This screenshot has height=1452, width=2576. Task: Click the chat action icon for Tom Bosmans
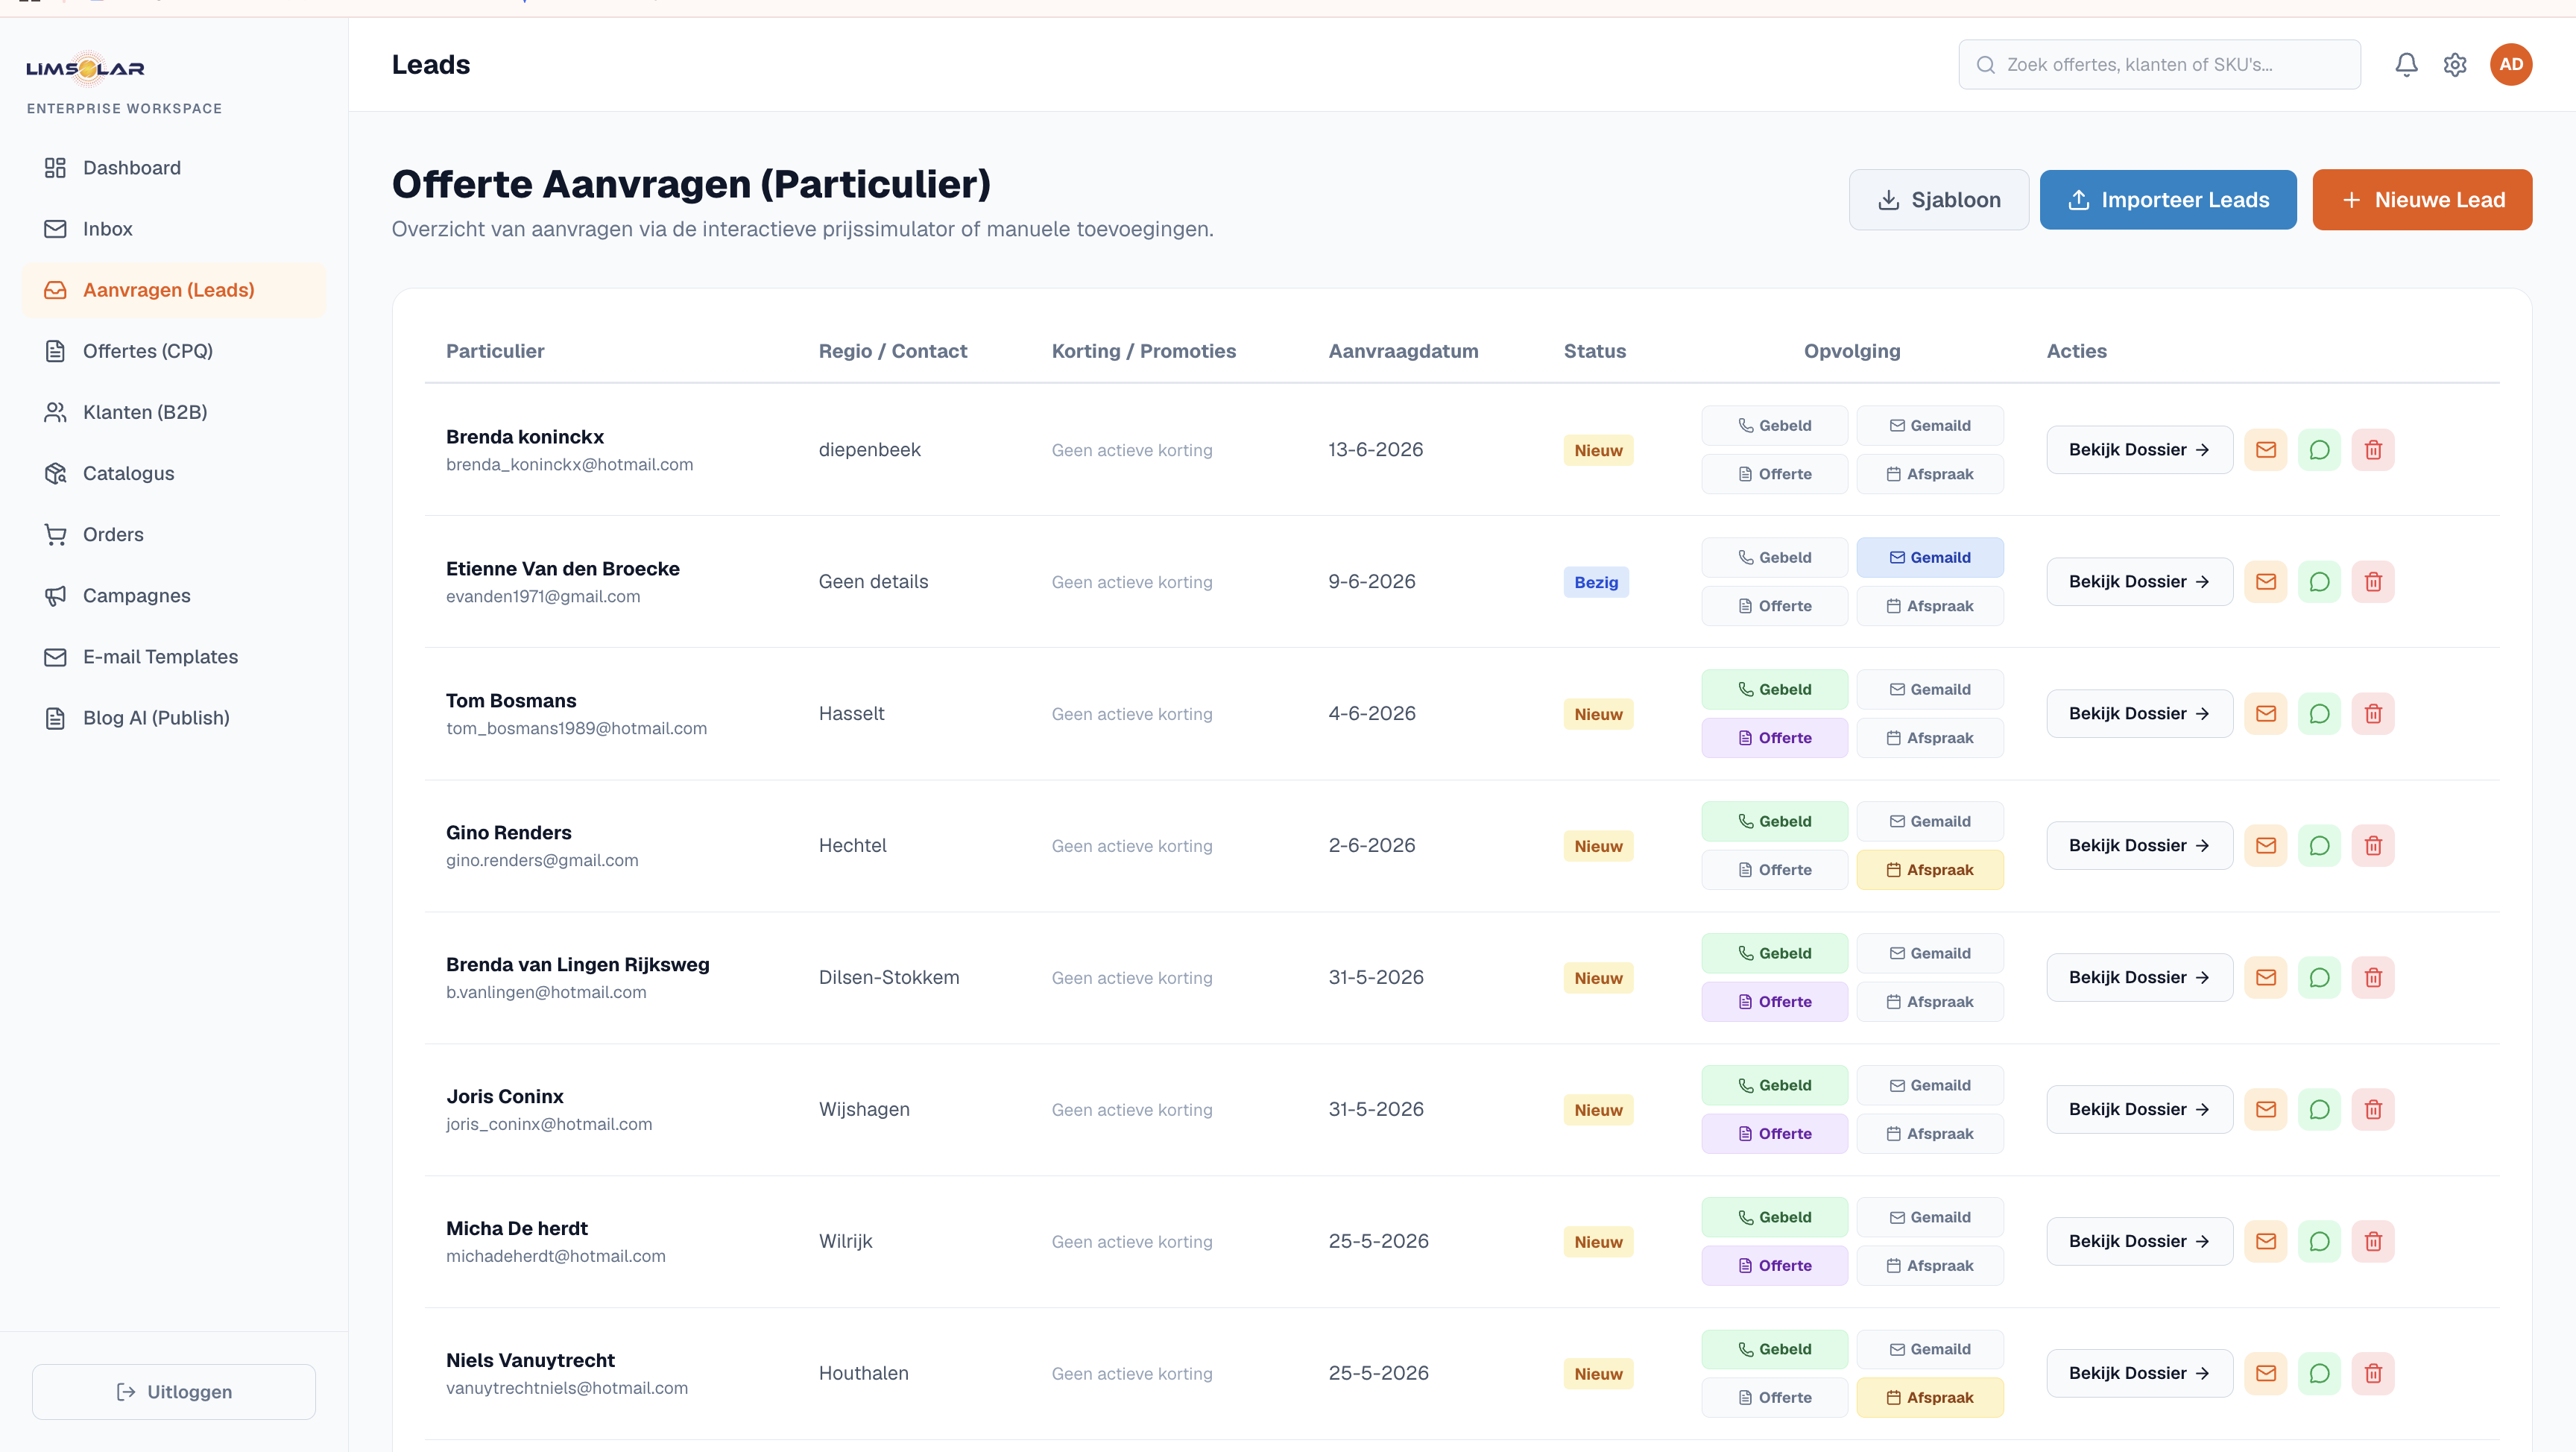(x=2319, y=714)
